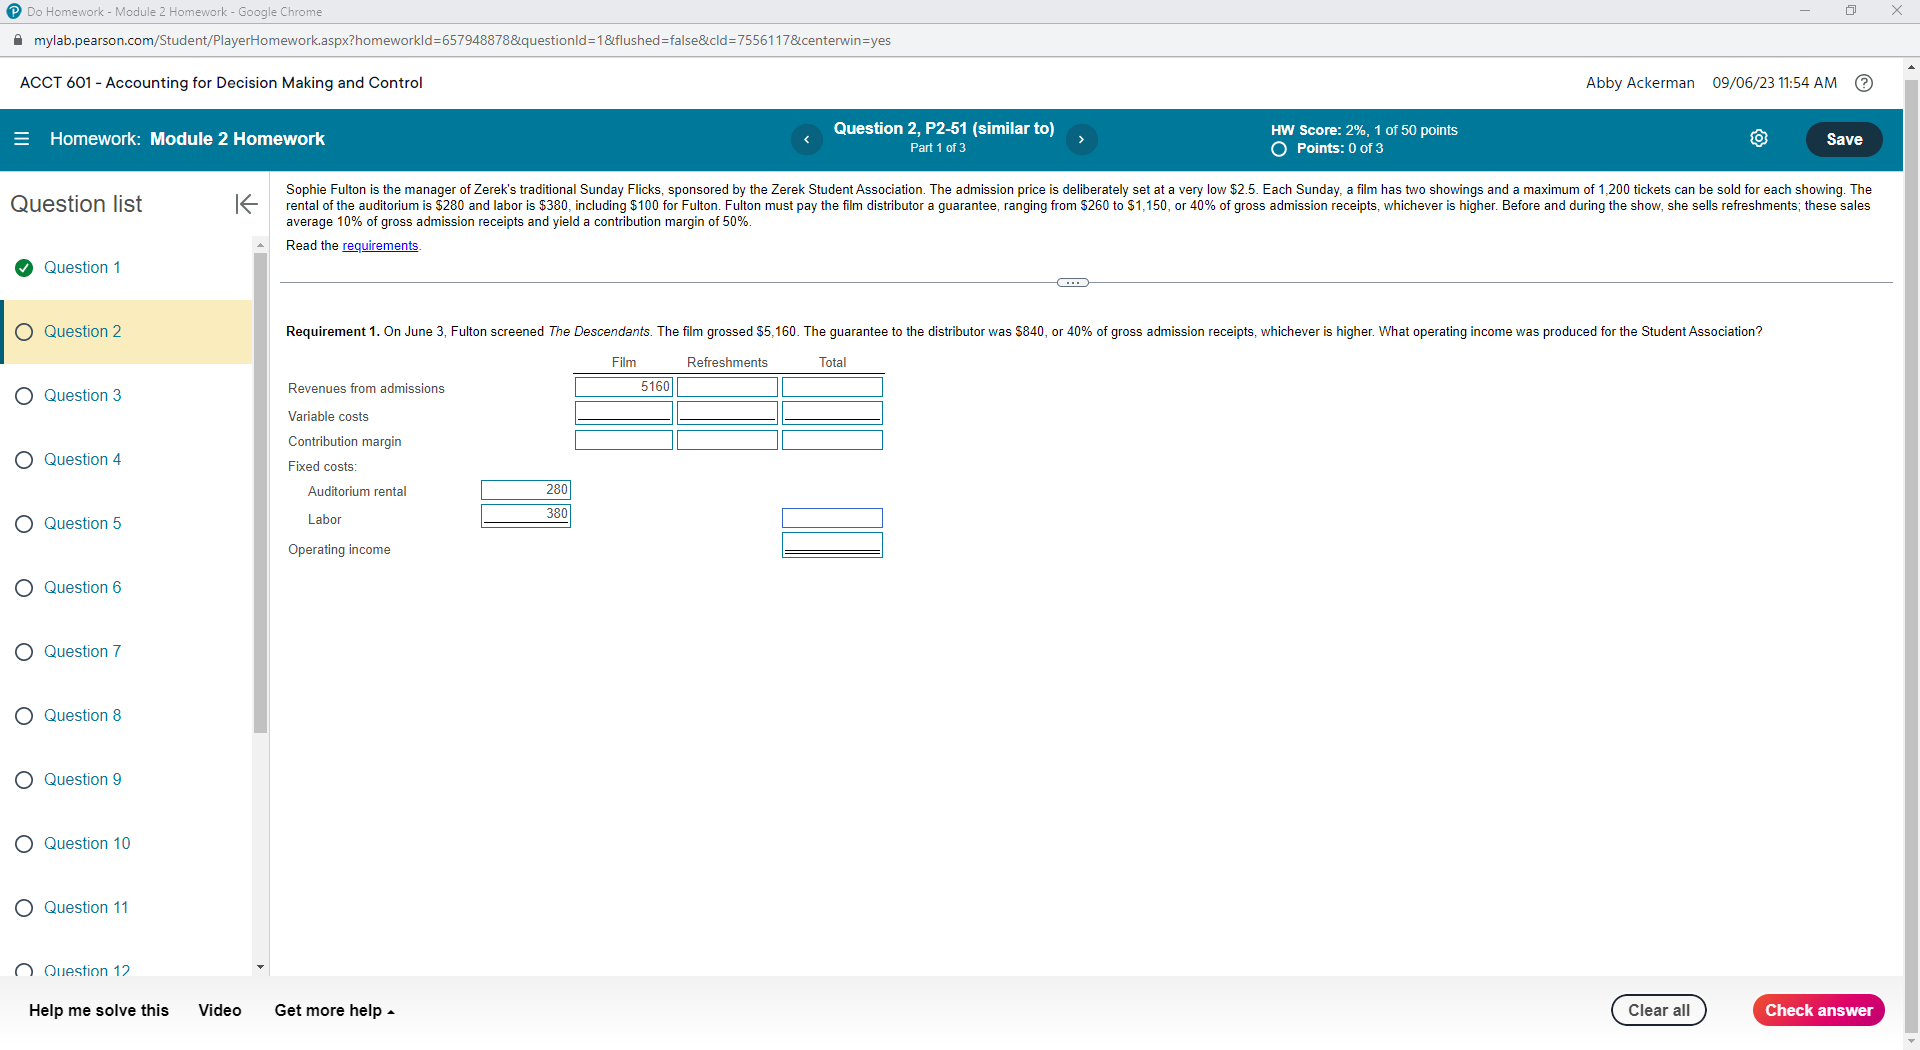Select Question 9 in the list

82,780
